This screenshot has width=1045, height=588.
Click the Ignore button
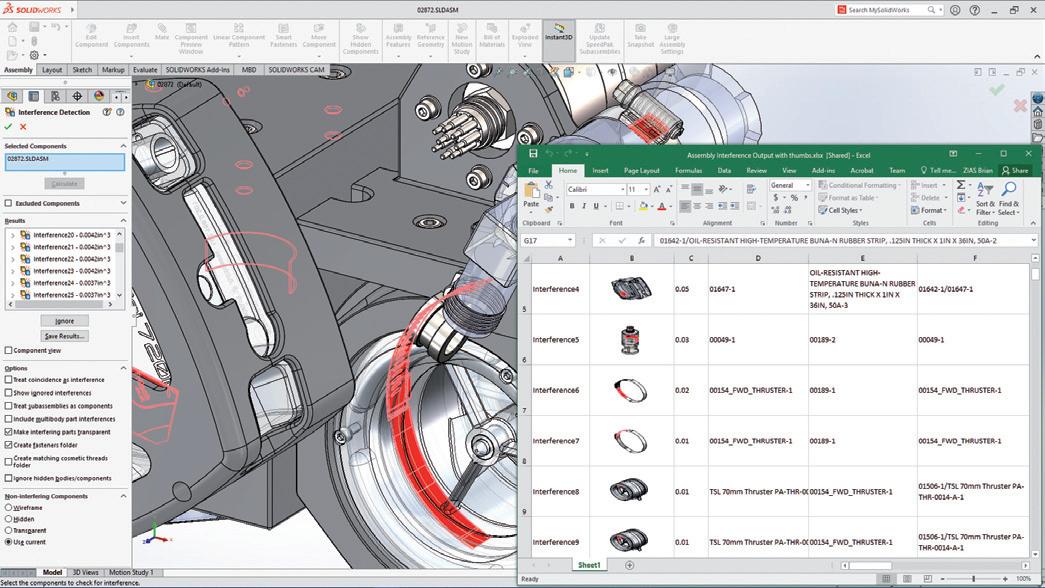(65, 321)
